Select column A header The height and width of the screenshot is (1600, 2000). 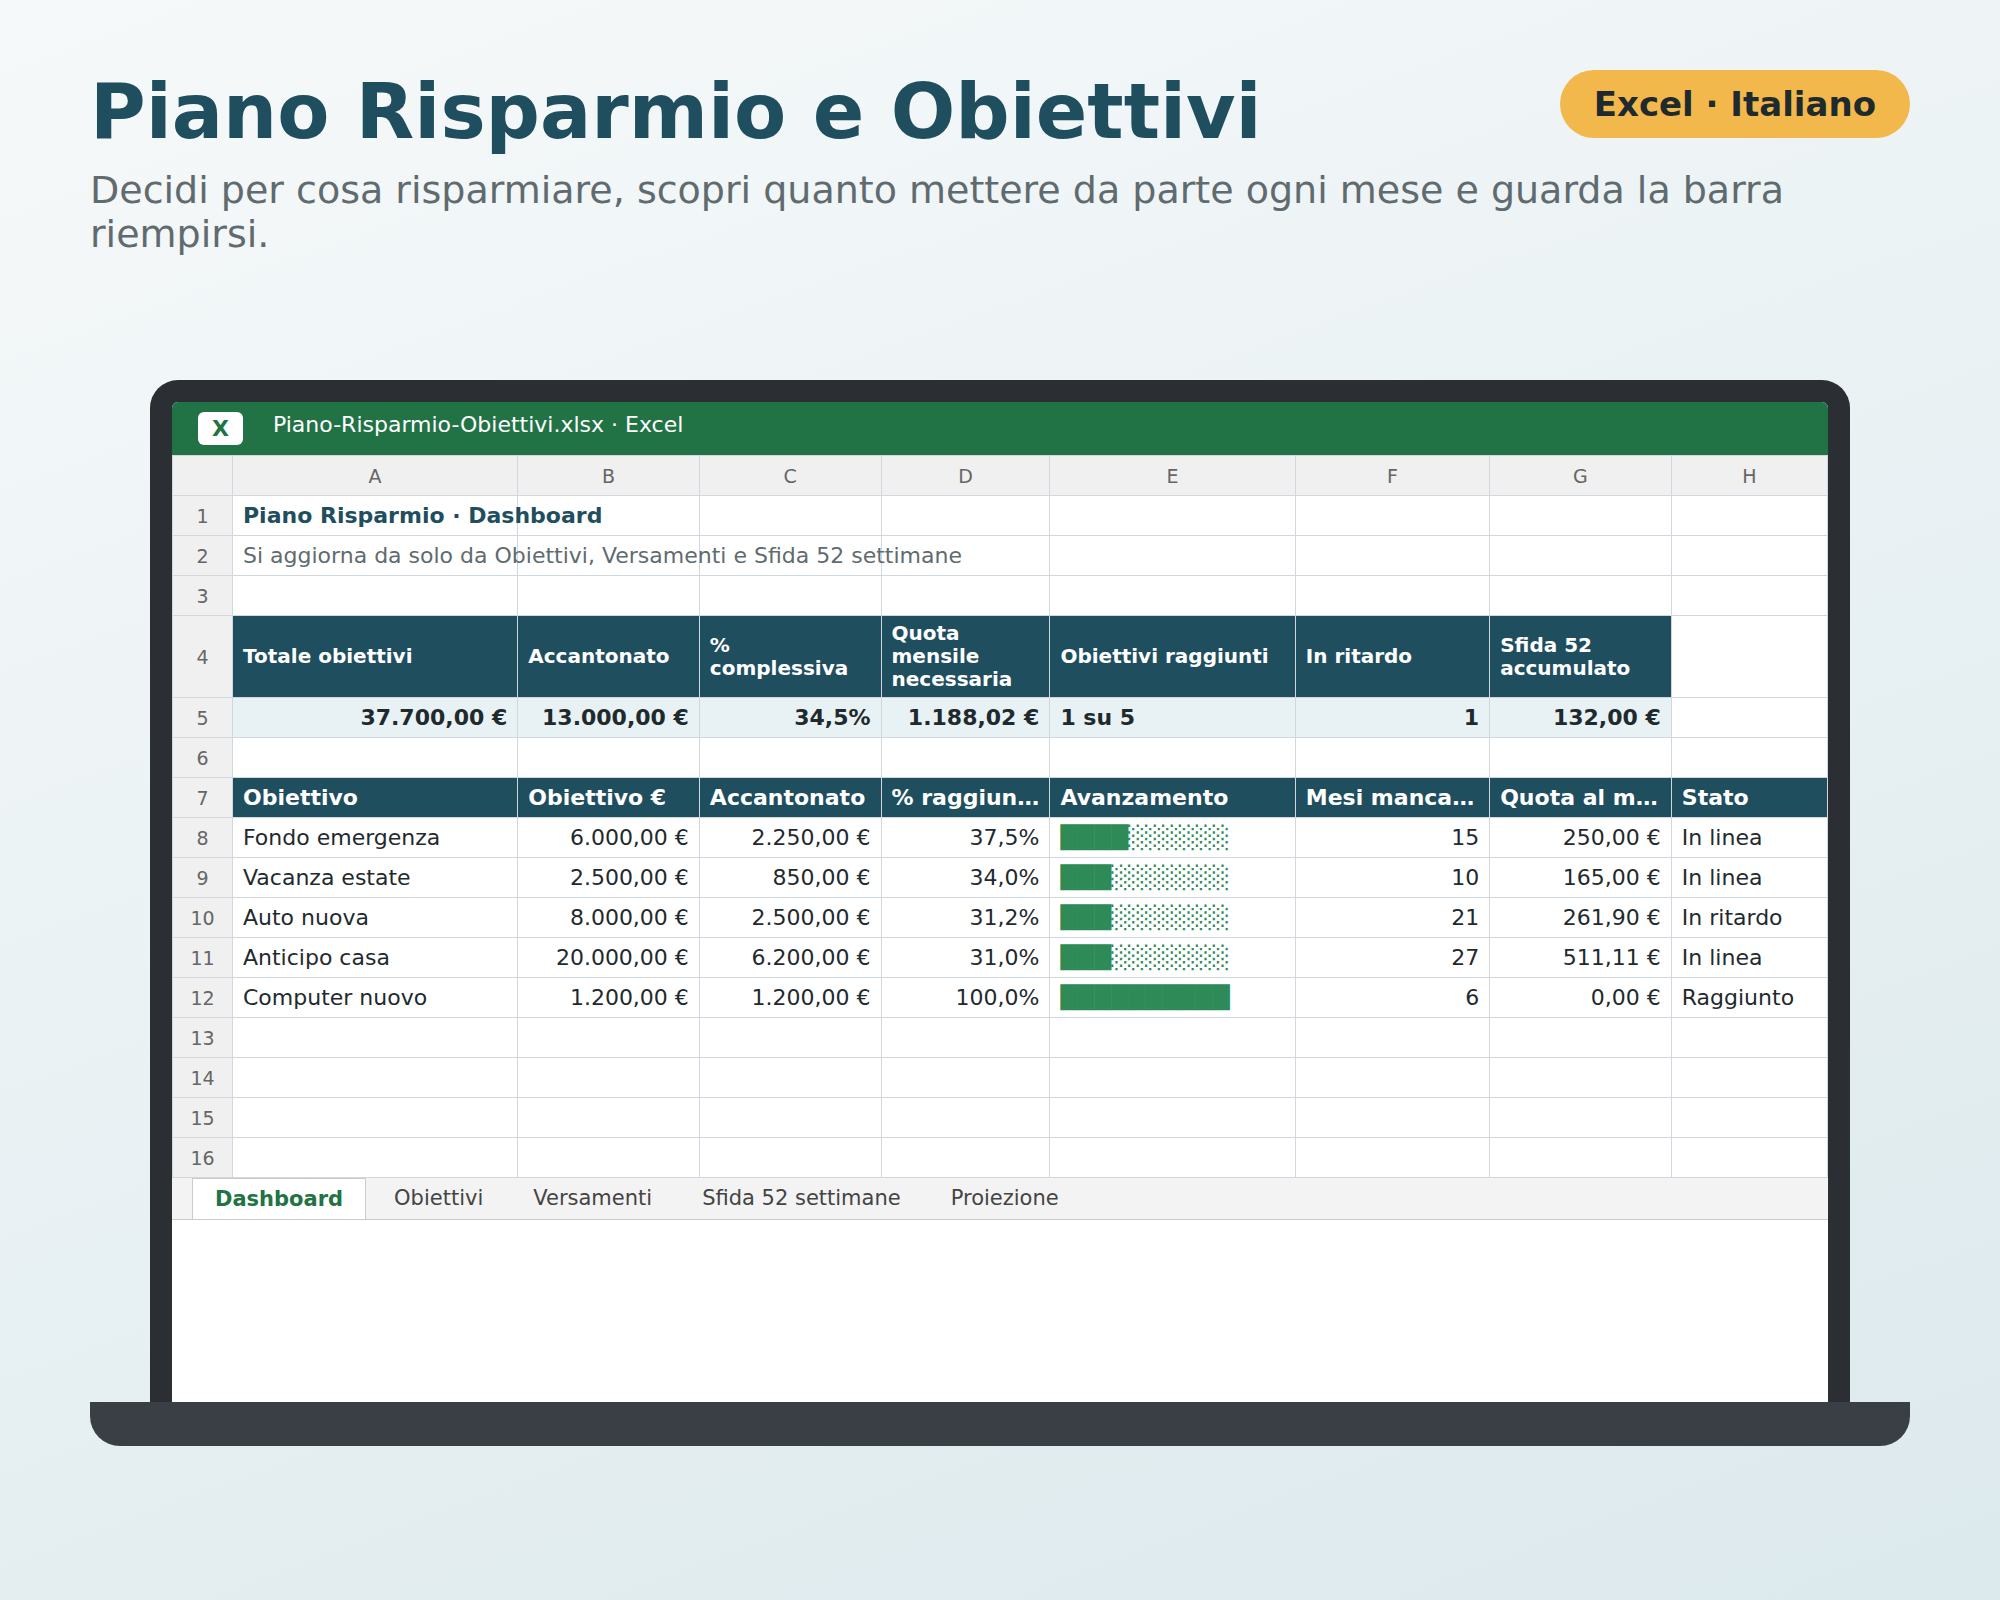point(375,476)
